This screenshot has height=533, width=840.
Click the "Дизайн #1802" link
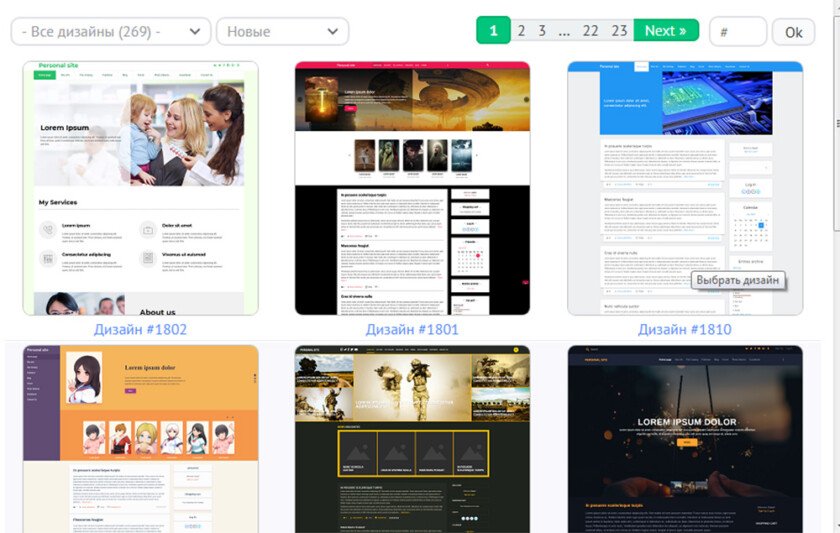[140, 329]
